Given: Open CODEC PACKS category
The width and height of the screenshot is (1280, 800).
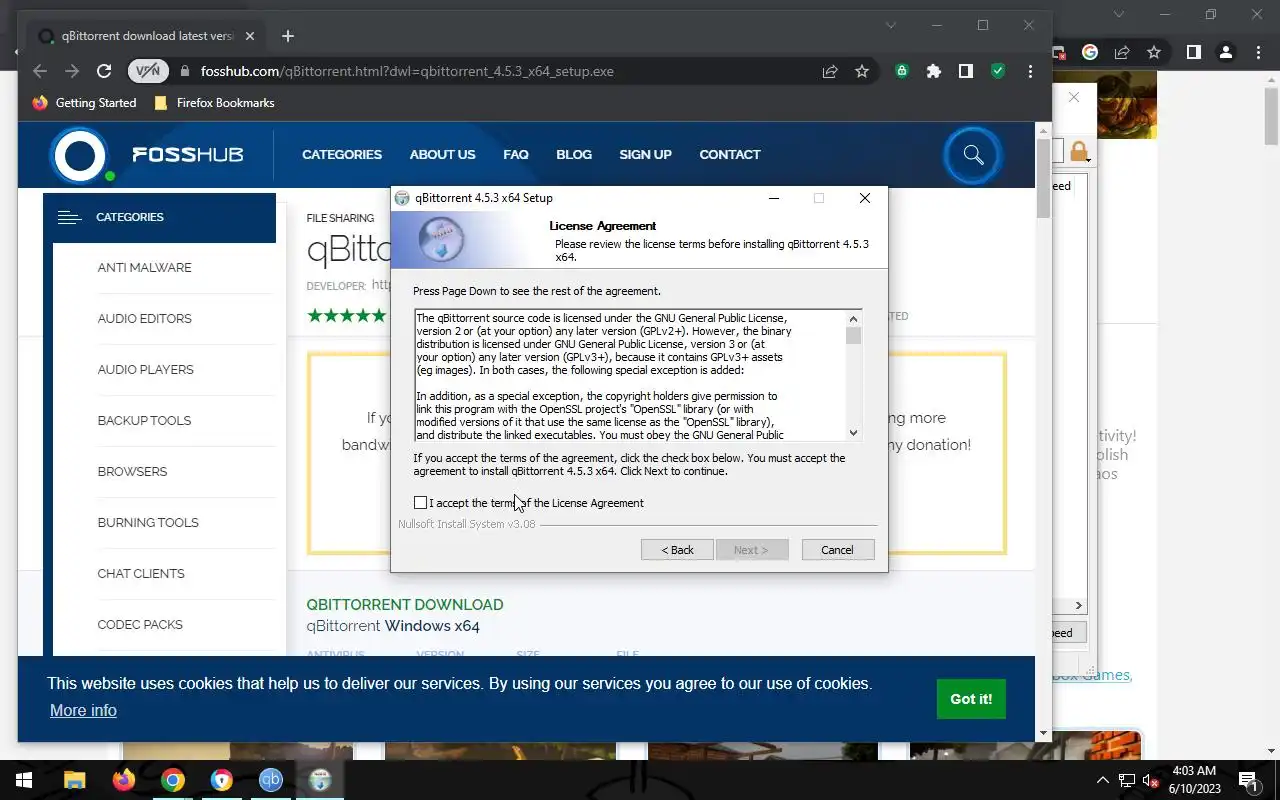Looking at the screenshot, I should pyautogui.click(x=140, y=625).
